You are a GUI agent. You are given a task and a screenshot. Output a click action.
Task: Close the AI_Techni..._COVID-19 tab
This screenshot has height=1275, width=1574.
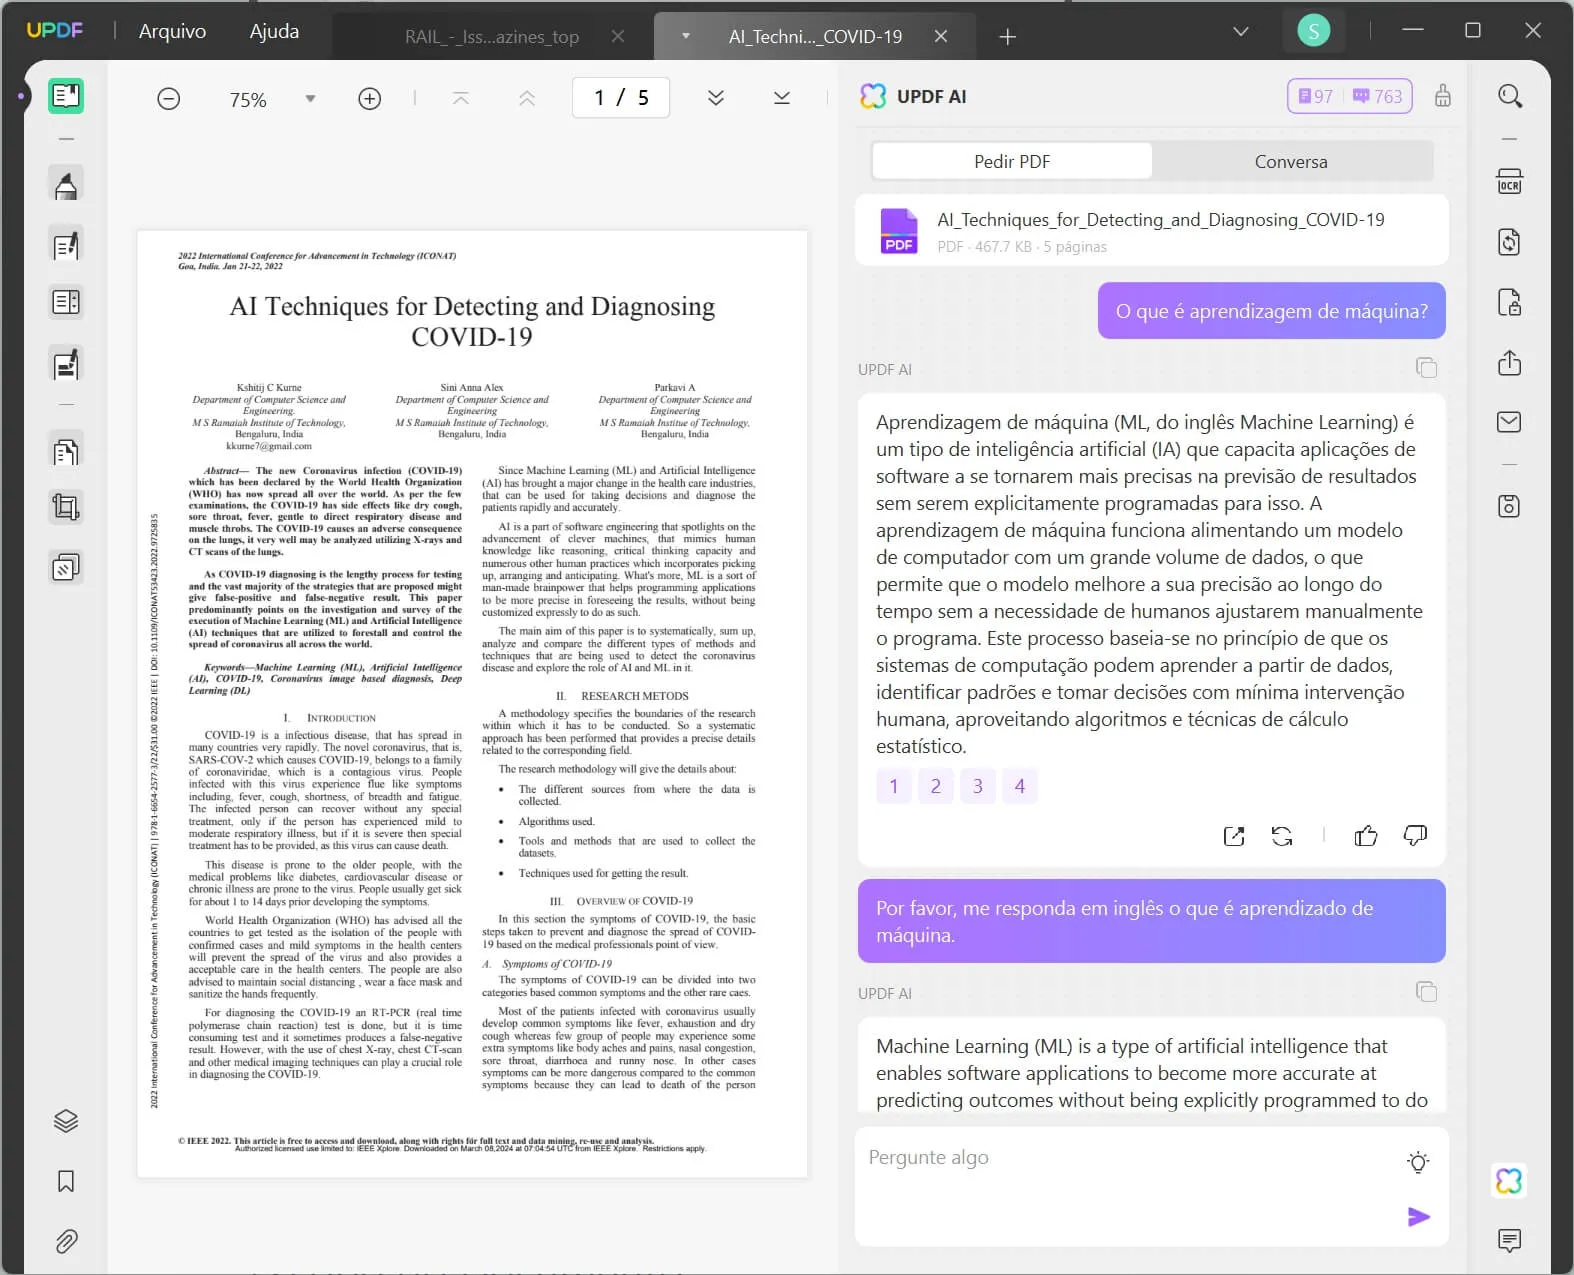tap(941, 36)
